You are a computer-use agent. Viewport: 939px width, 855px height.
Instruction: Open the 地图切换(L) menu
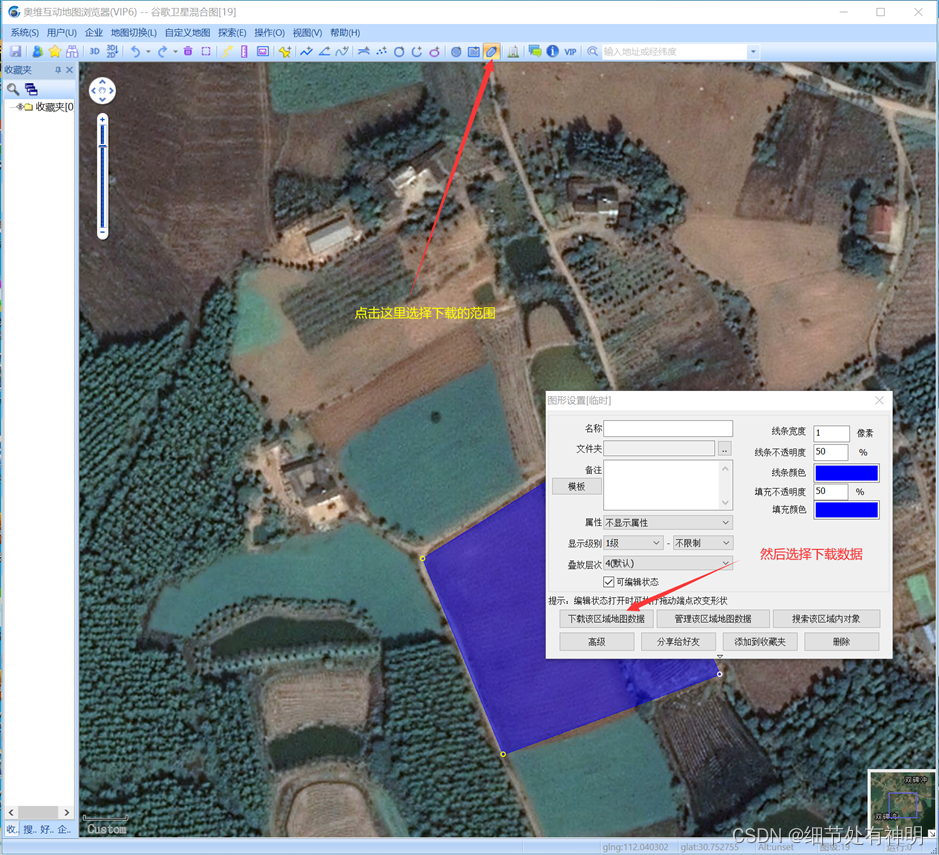pos(134,33)
